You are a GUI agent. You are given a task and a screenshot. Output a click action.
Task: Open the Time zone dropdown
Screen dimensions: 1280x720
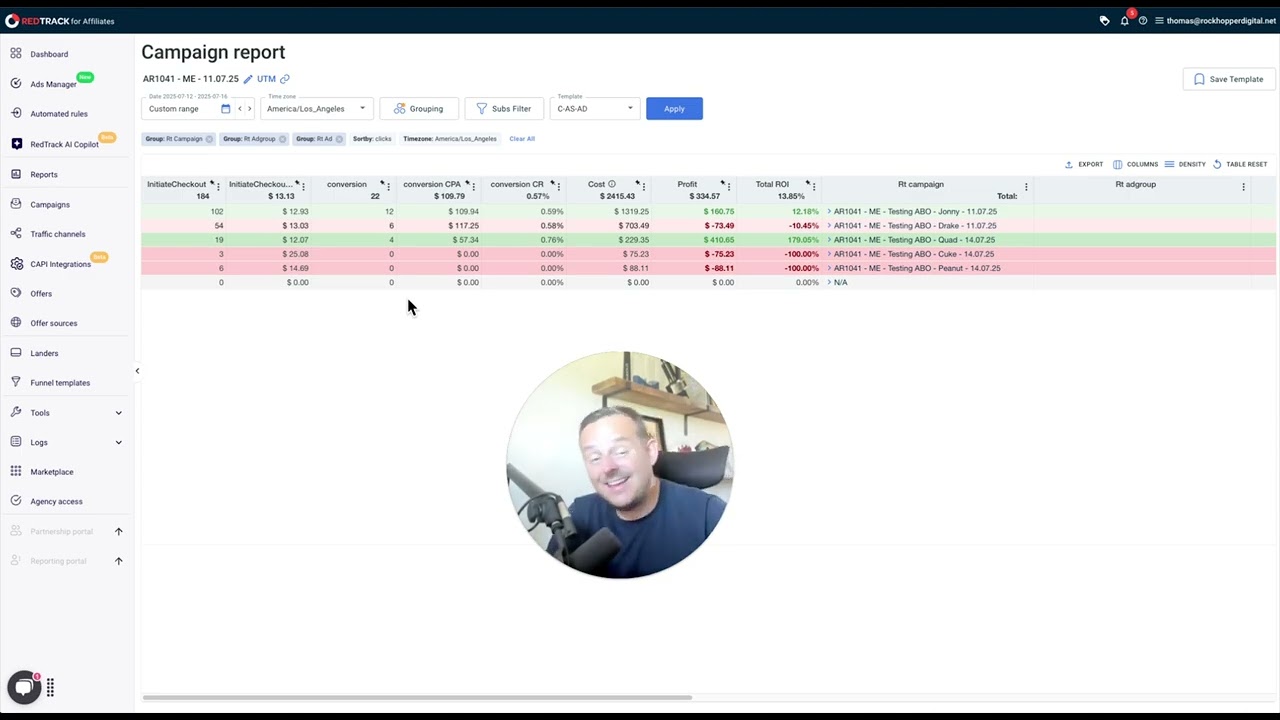point(317,108)
